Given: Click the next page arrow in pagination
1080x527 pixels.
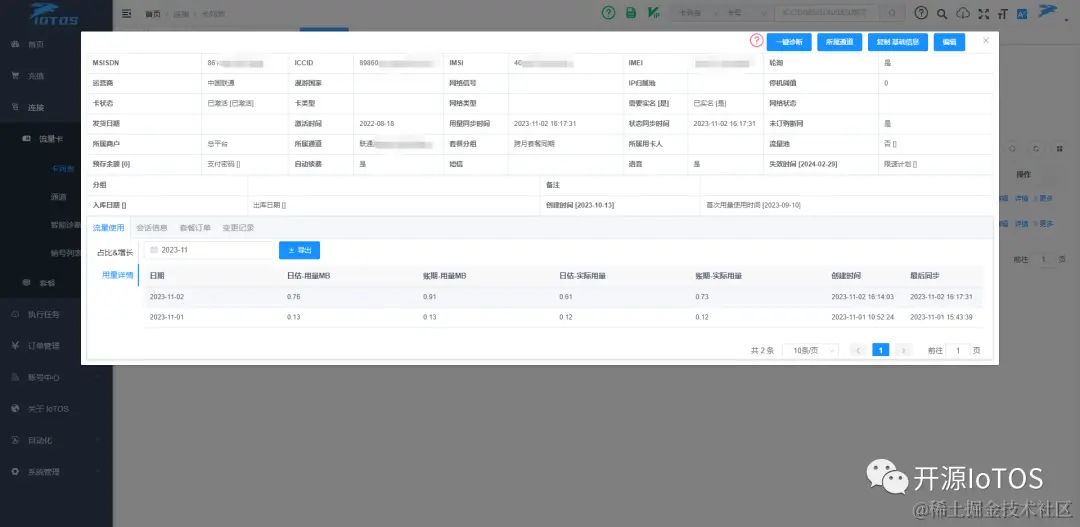Looking at the screenshot, I should pos(904,351).
